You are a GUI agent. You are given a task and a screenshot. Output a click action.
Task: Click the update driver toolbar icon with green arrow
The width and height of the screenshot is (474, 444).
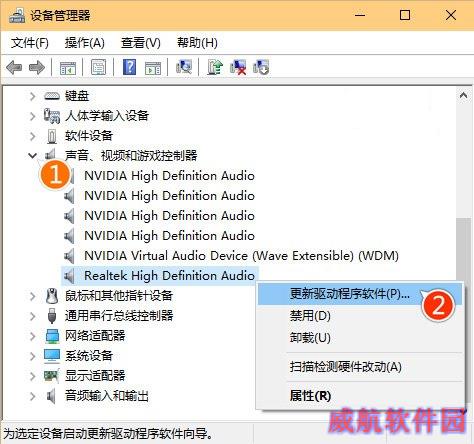(215, 67)
